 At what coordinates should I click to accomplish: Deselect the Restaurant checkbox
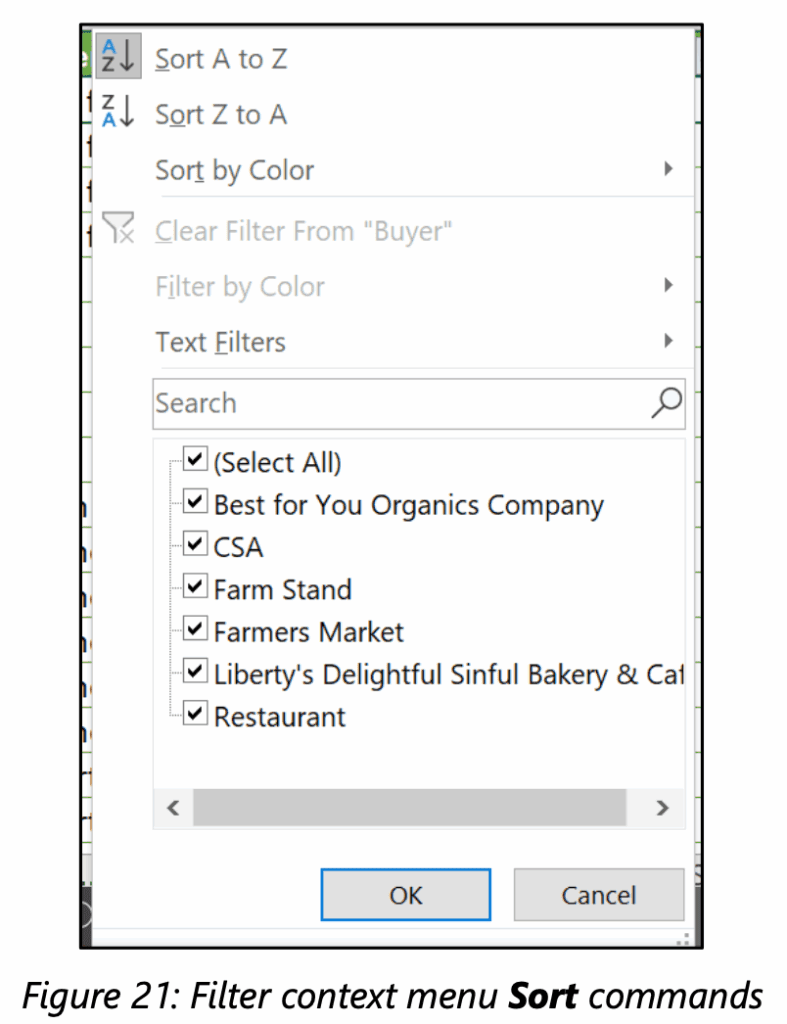coord(196,715)
